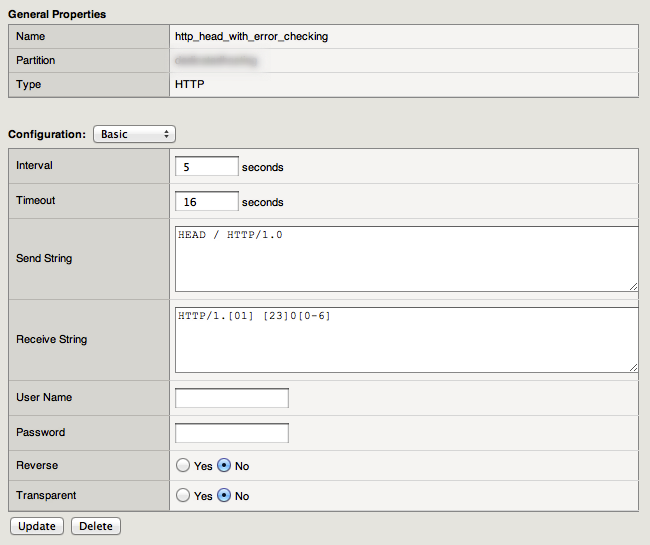Click the monitor name http_head_with_error_checking
Screen dimensions: 650x545
(x=251, y=36)
